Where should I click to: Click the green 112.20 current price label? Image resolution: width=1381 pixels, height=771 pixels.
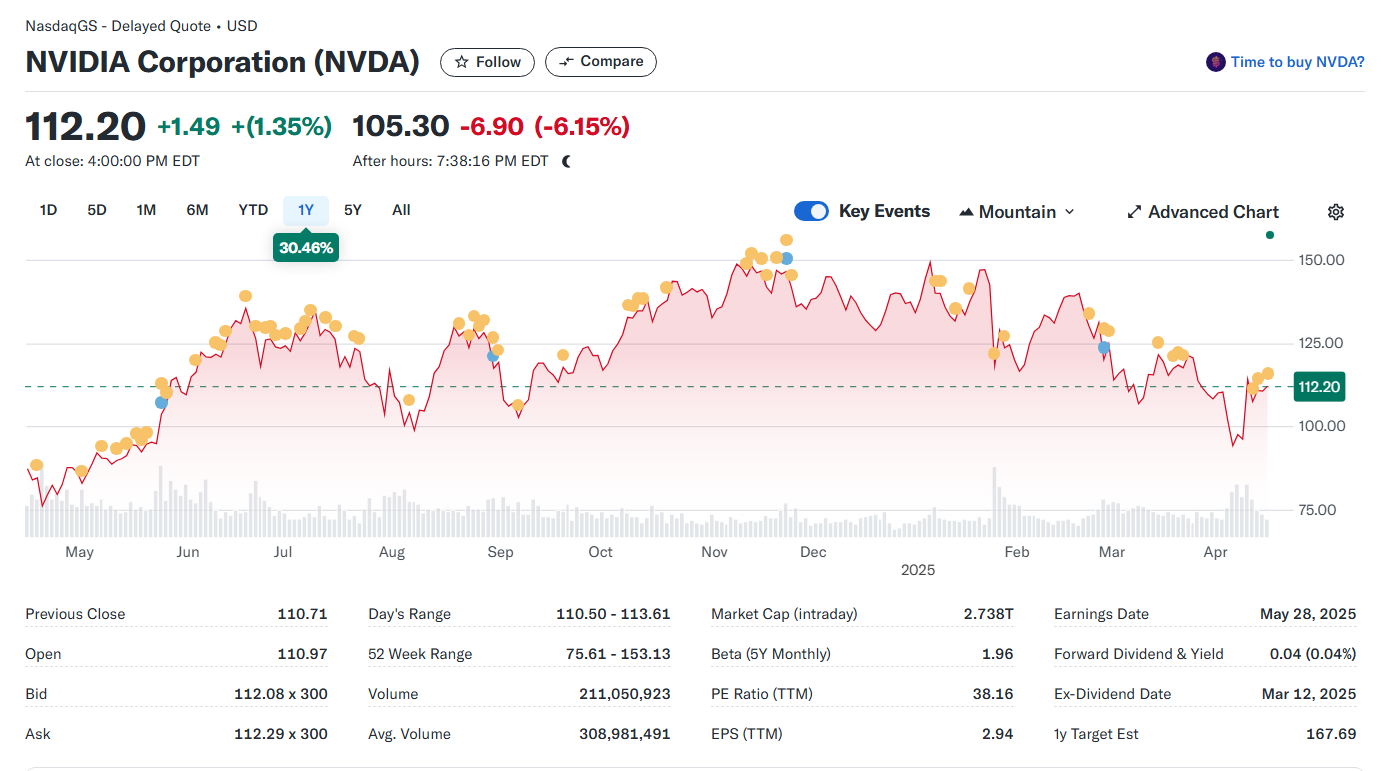coord(1320,387)
